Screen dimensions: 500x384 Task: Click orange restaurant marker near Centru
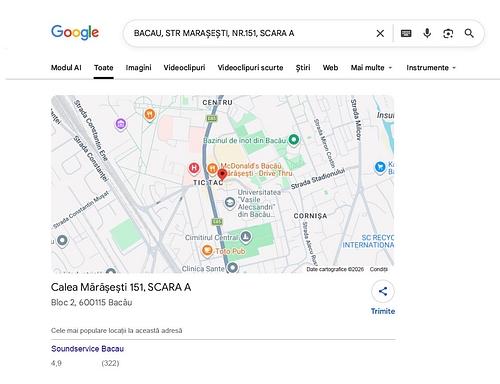click(x=150, y=115)
